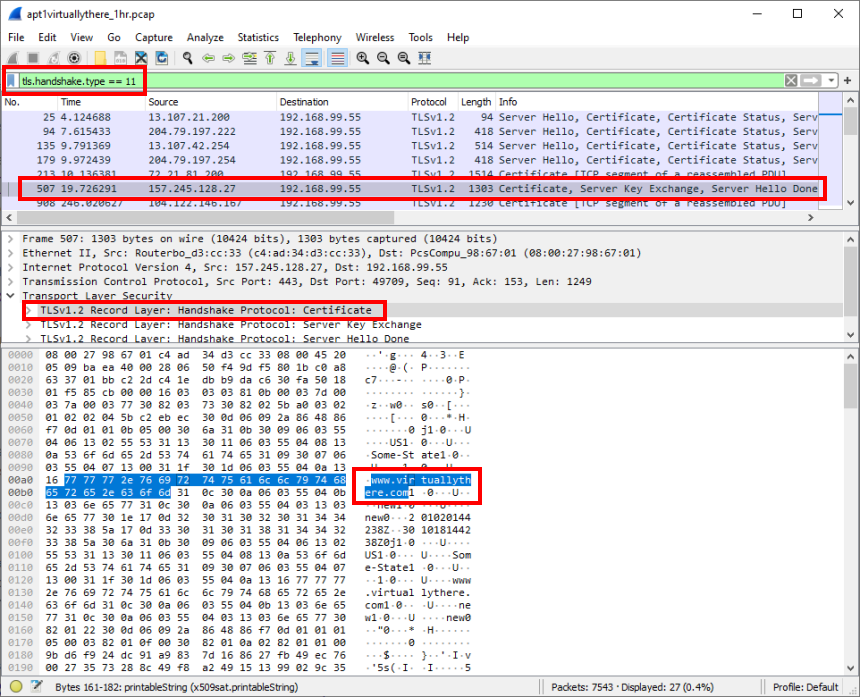
Task: Go back in packet history
Action: coord(208,58)
